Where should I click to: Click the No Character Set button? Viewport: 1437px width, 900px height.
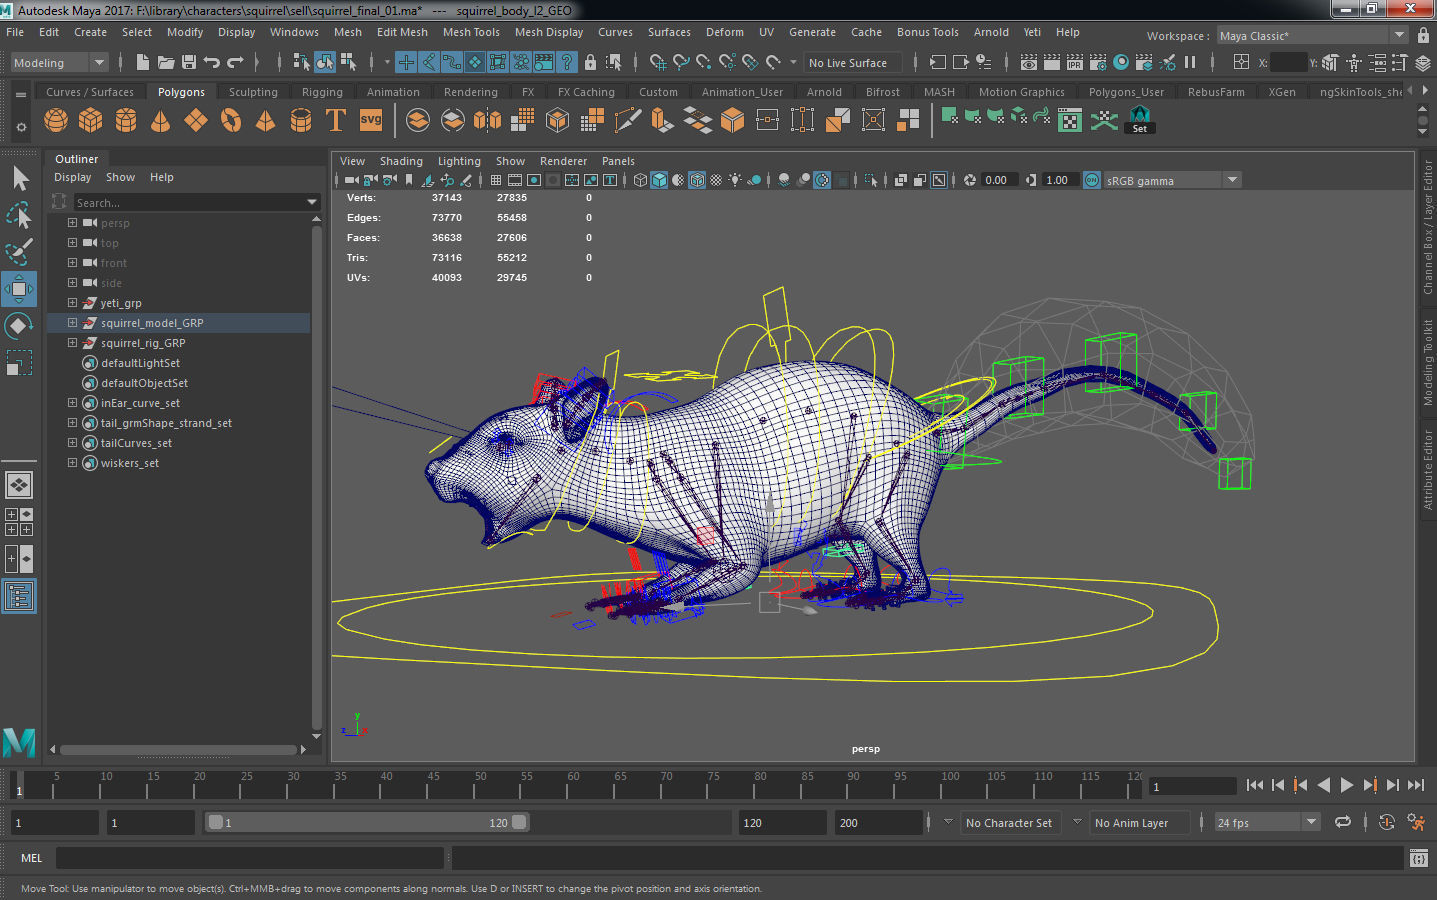[x=1008, y=823]
